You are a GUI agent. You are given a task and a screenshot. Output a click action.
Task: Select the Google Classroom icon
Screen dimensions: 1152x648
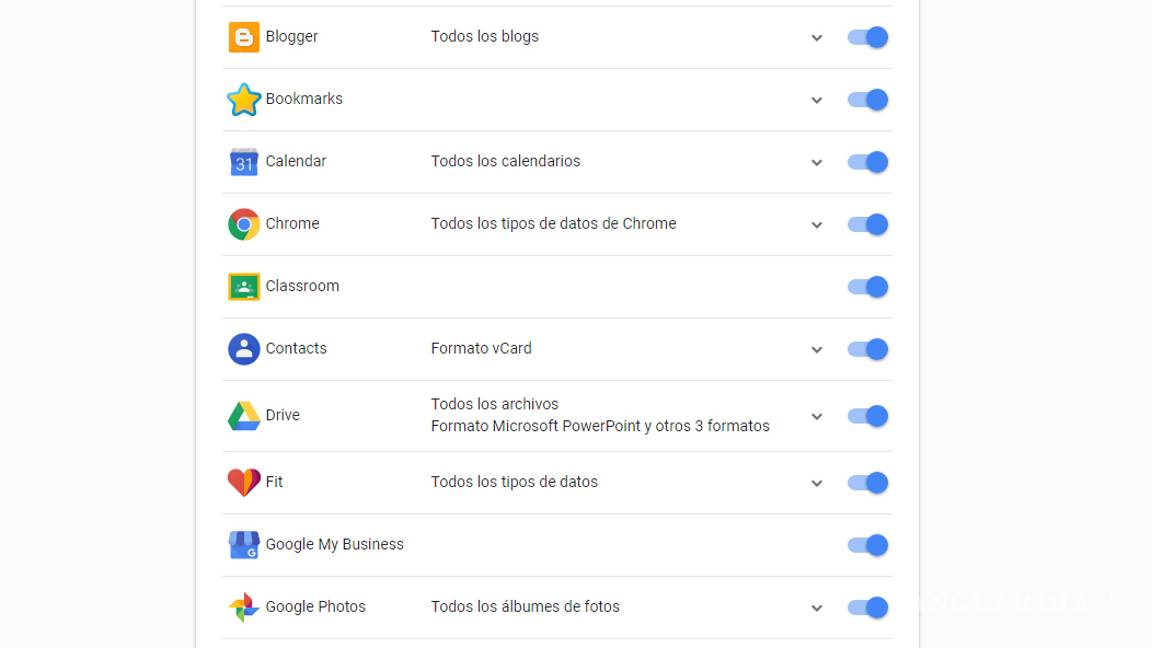(243, 286)
